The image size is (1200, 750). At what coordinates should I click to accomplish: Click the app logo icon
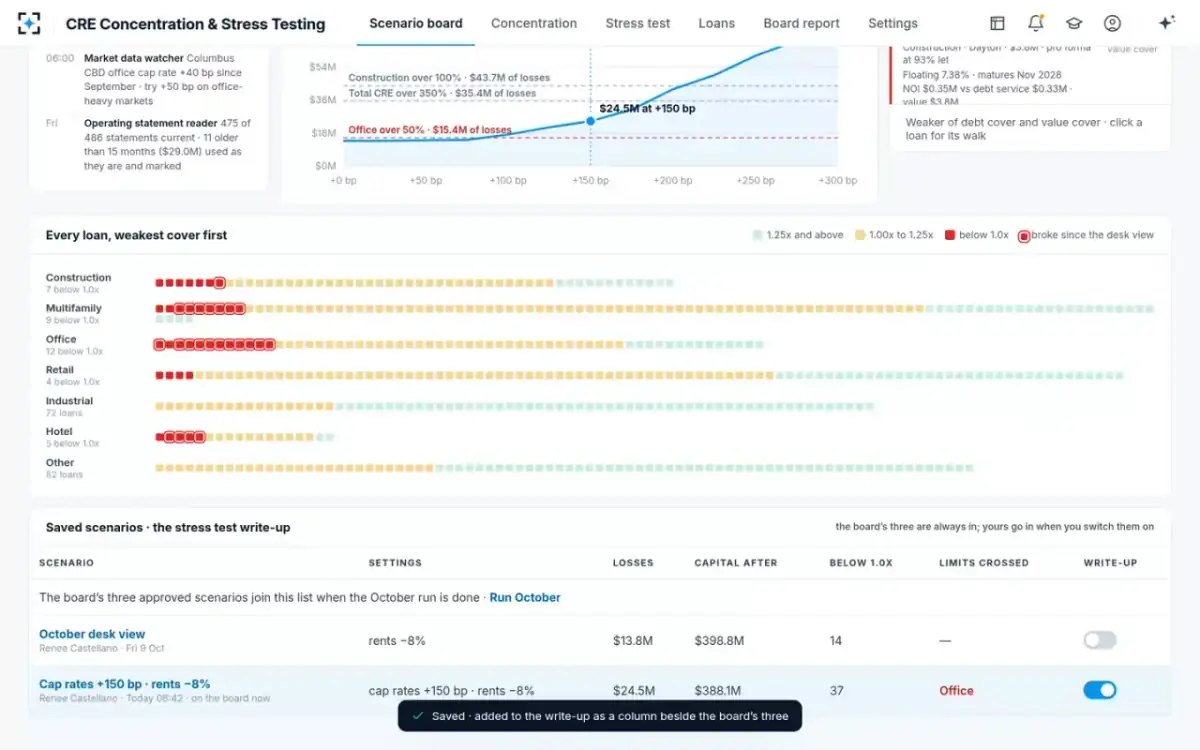click(29, 23)
